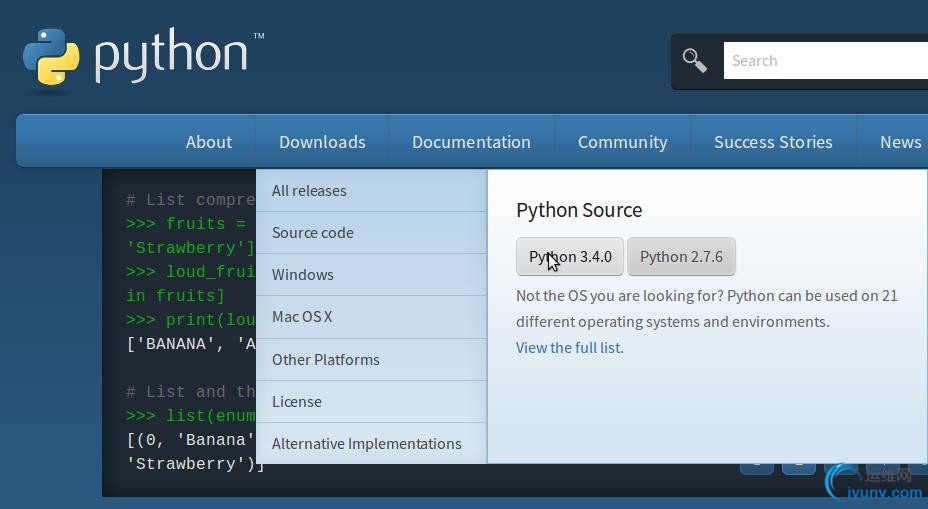Open the Documentation menu
Image resolution: width=928 pixels, height=509 pixels.
coord(471,141)
